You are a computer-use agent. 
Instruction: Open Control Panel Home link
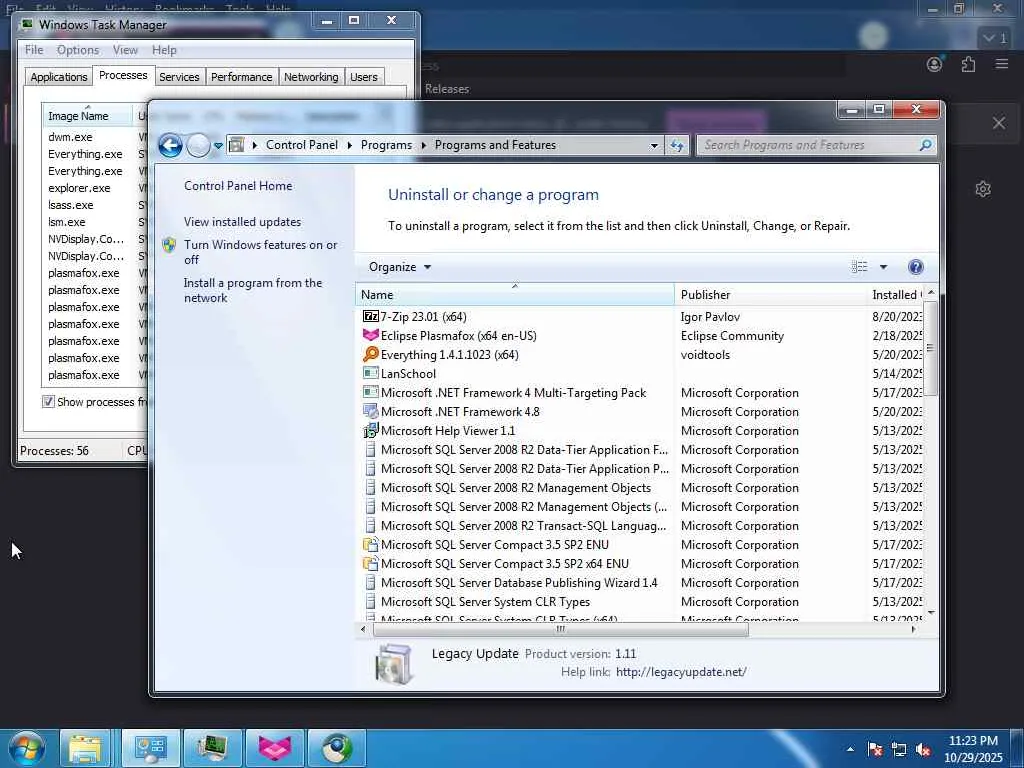point(238,185)
